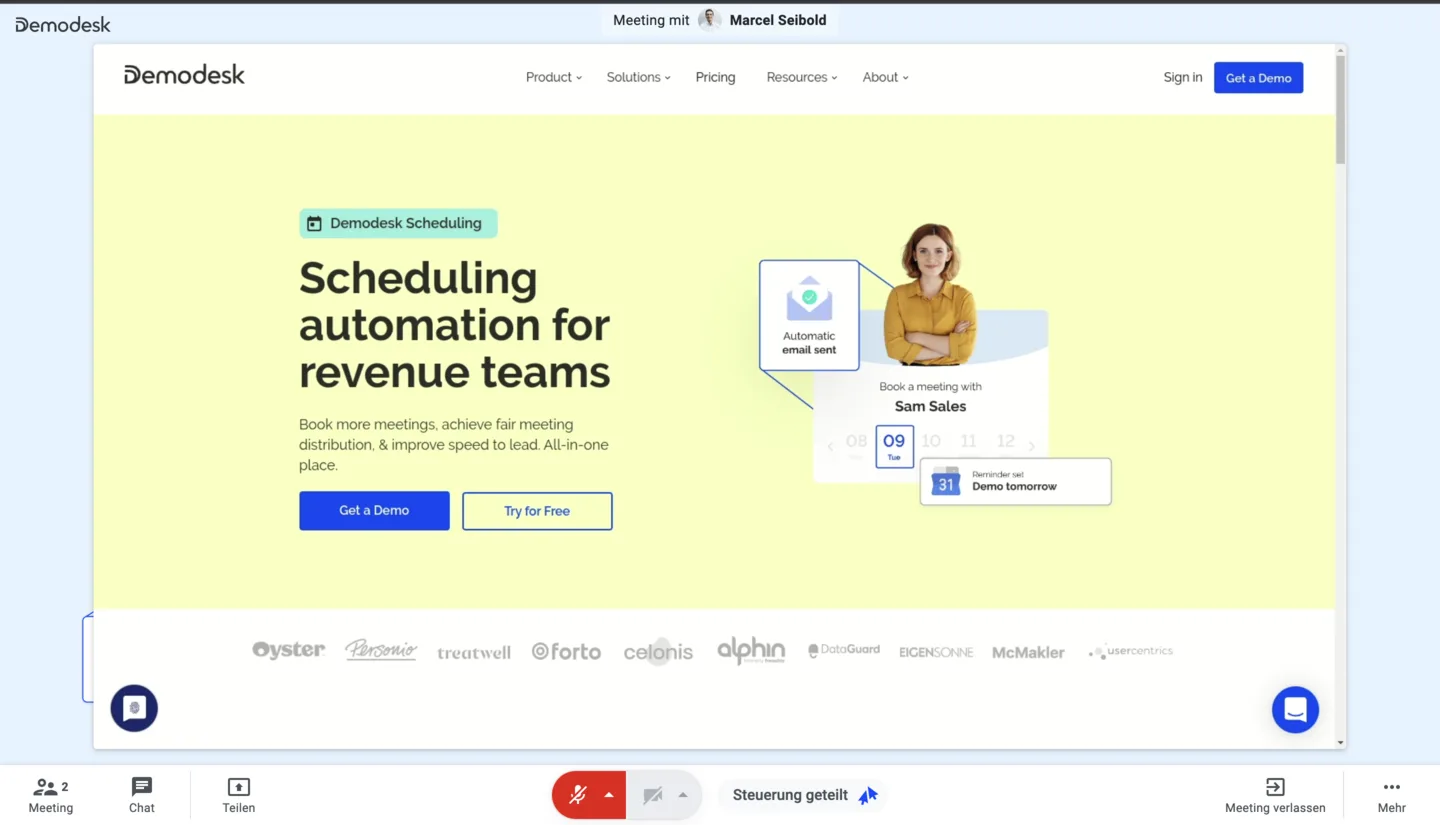Screen dimensions: 1440x825
Task: Toggle the muted microphone button
Action: pyautogui.click(x=578, y=795)
